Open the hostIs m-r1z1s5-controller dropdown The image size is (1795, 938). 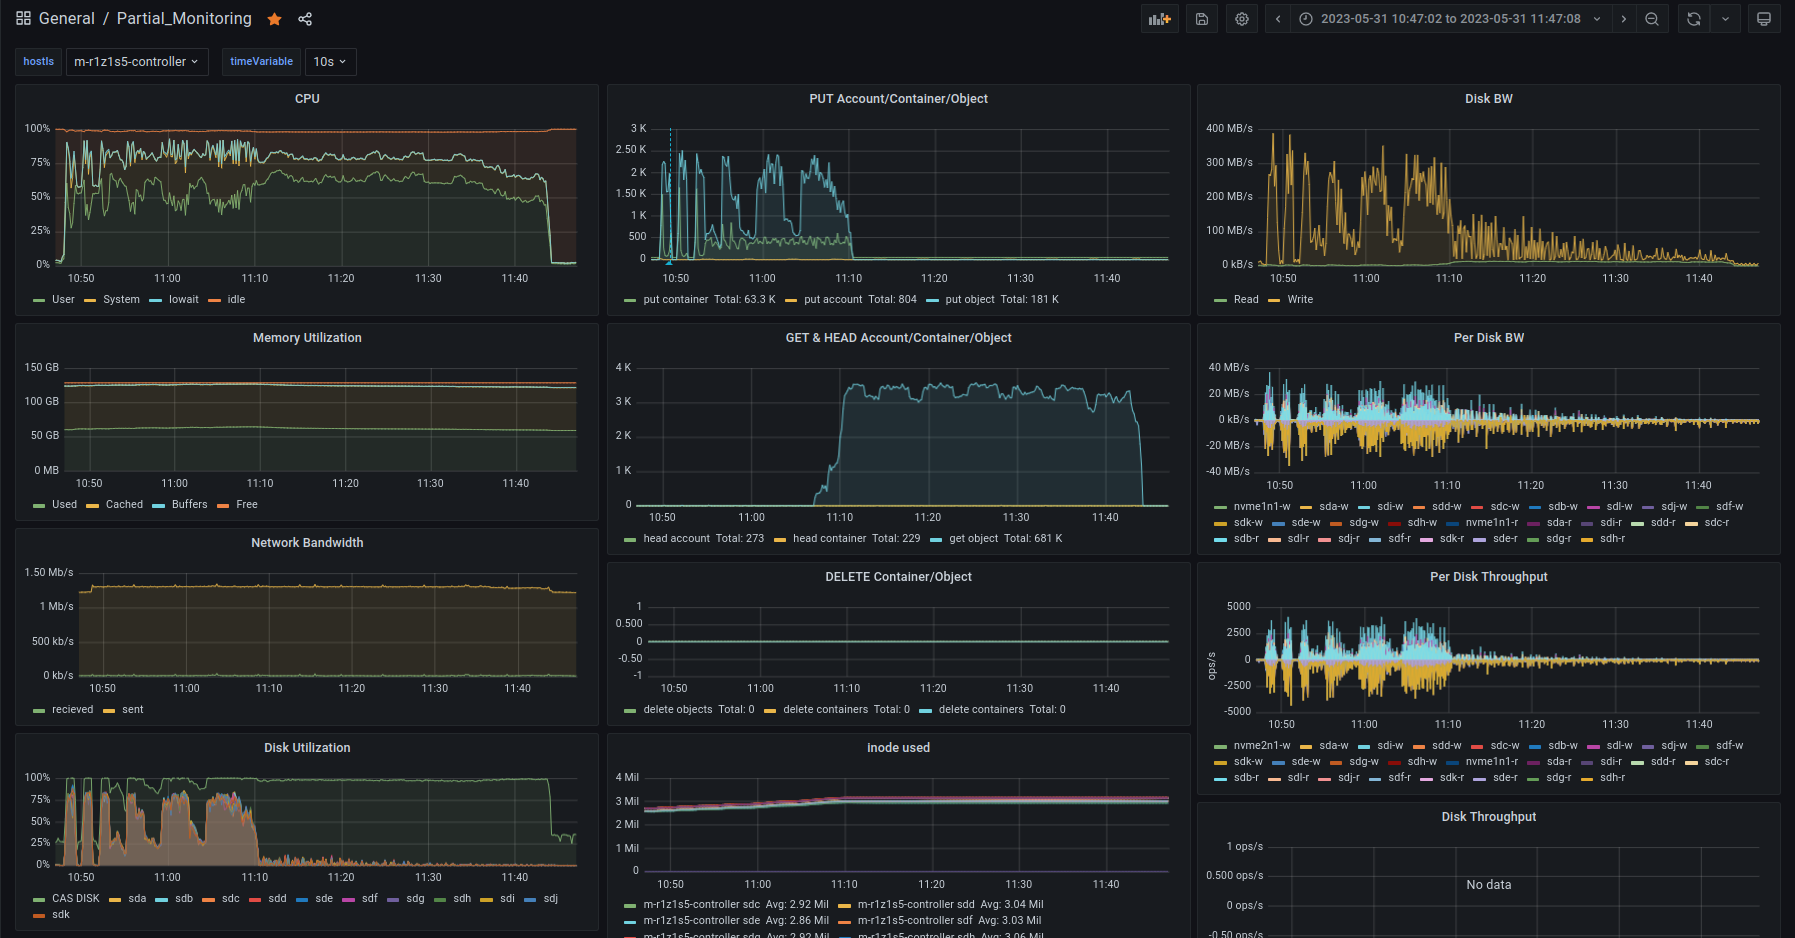tap(137, 62)
